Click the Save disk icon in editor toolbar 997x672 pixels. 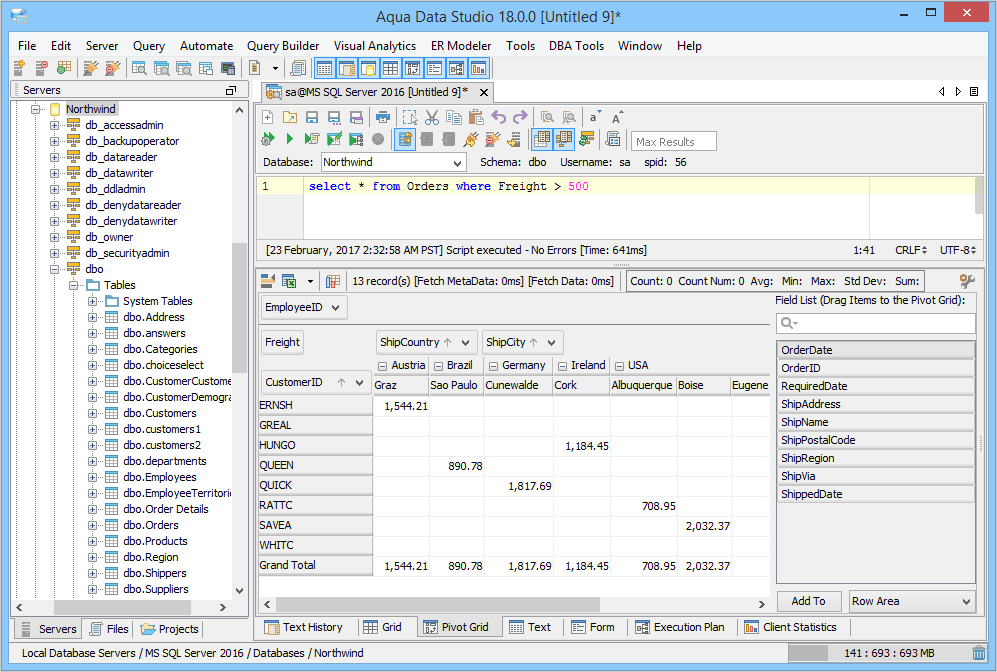[x=312, y=118]
